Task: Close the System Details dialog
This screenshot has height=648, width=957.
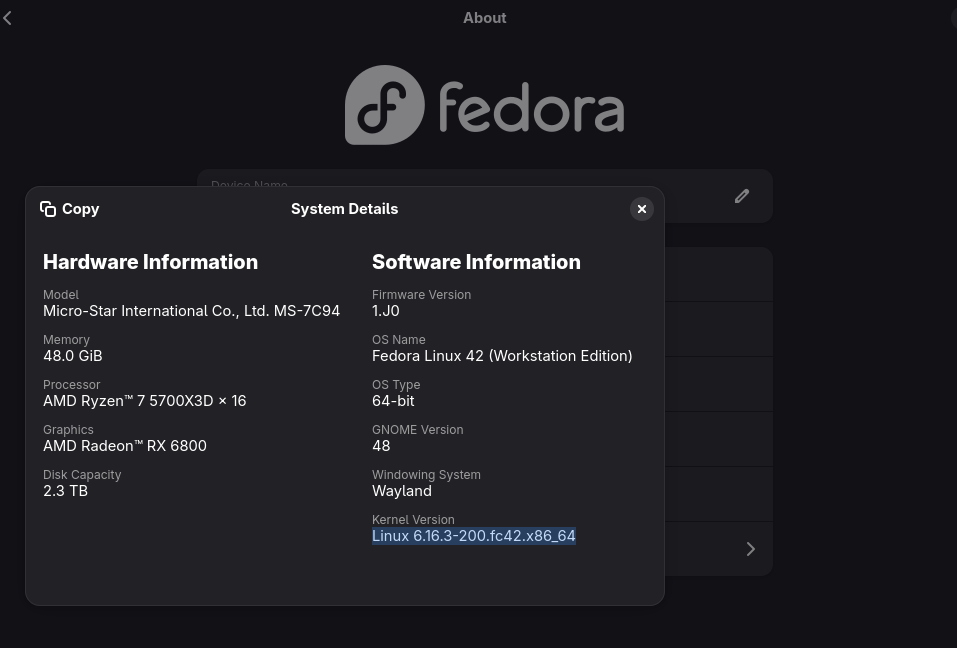Action: pos(642,209)
